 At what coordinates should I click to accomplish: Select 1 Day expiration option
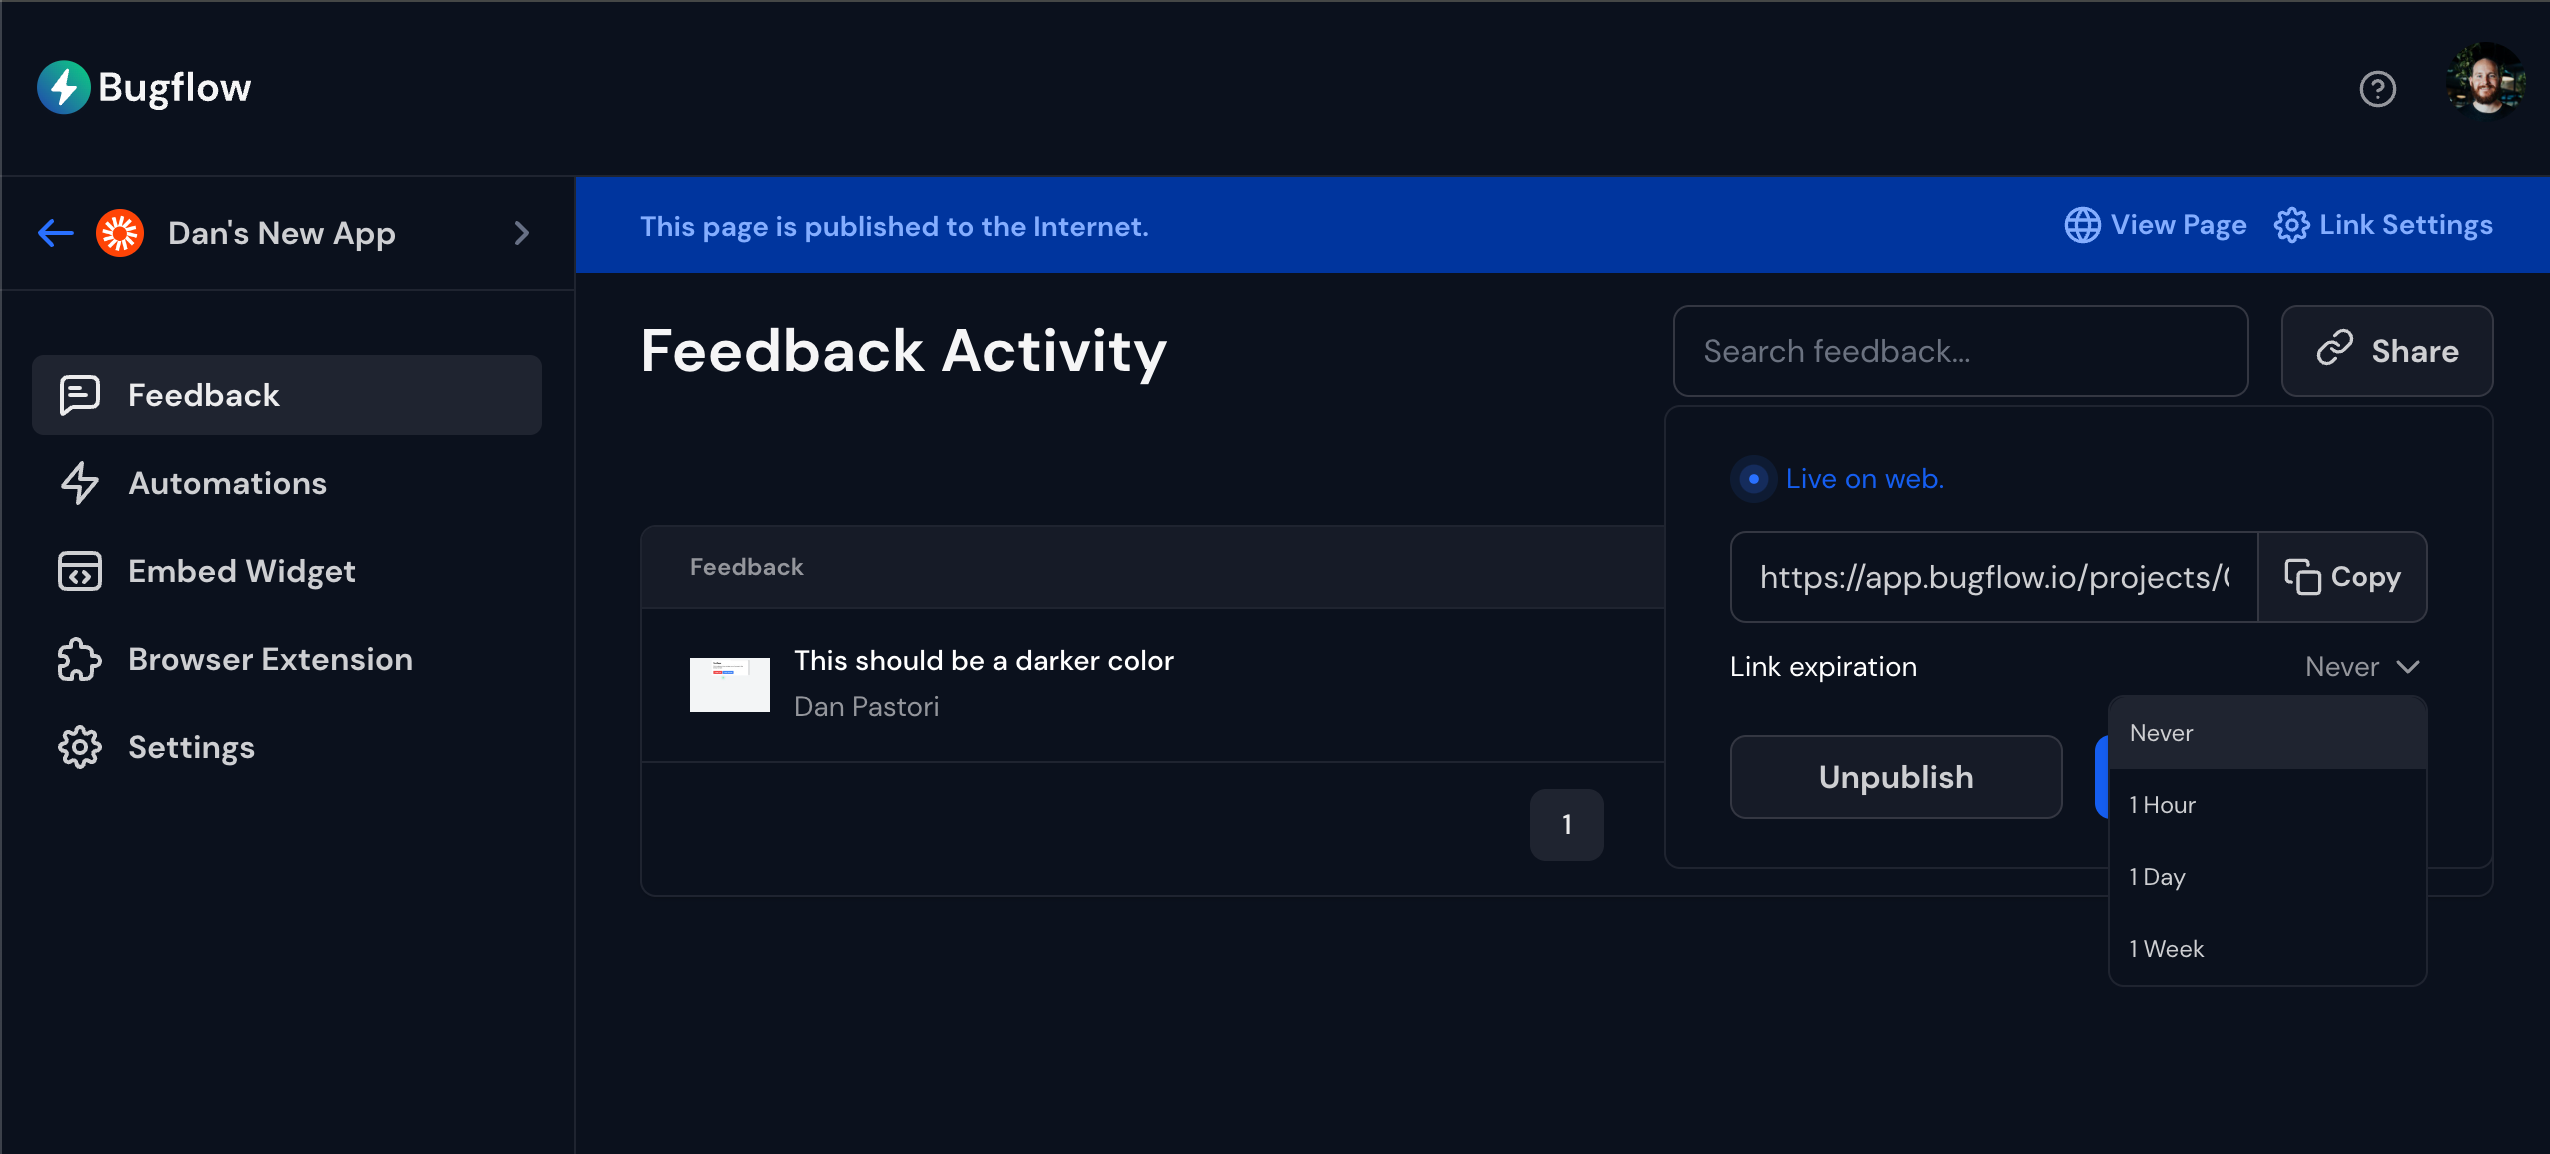click(x=2267, y=877)
